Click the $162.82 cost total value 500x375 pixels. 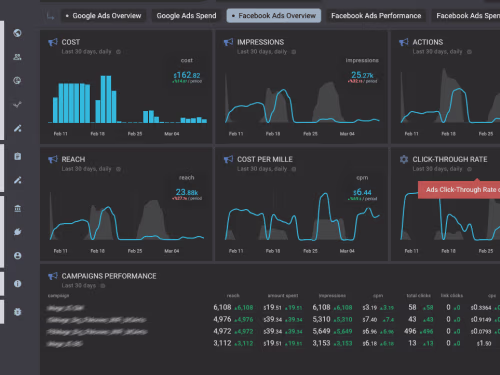[187, 75]
